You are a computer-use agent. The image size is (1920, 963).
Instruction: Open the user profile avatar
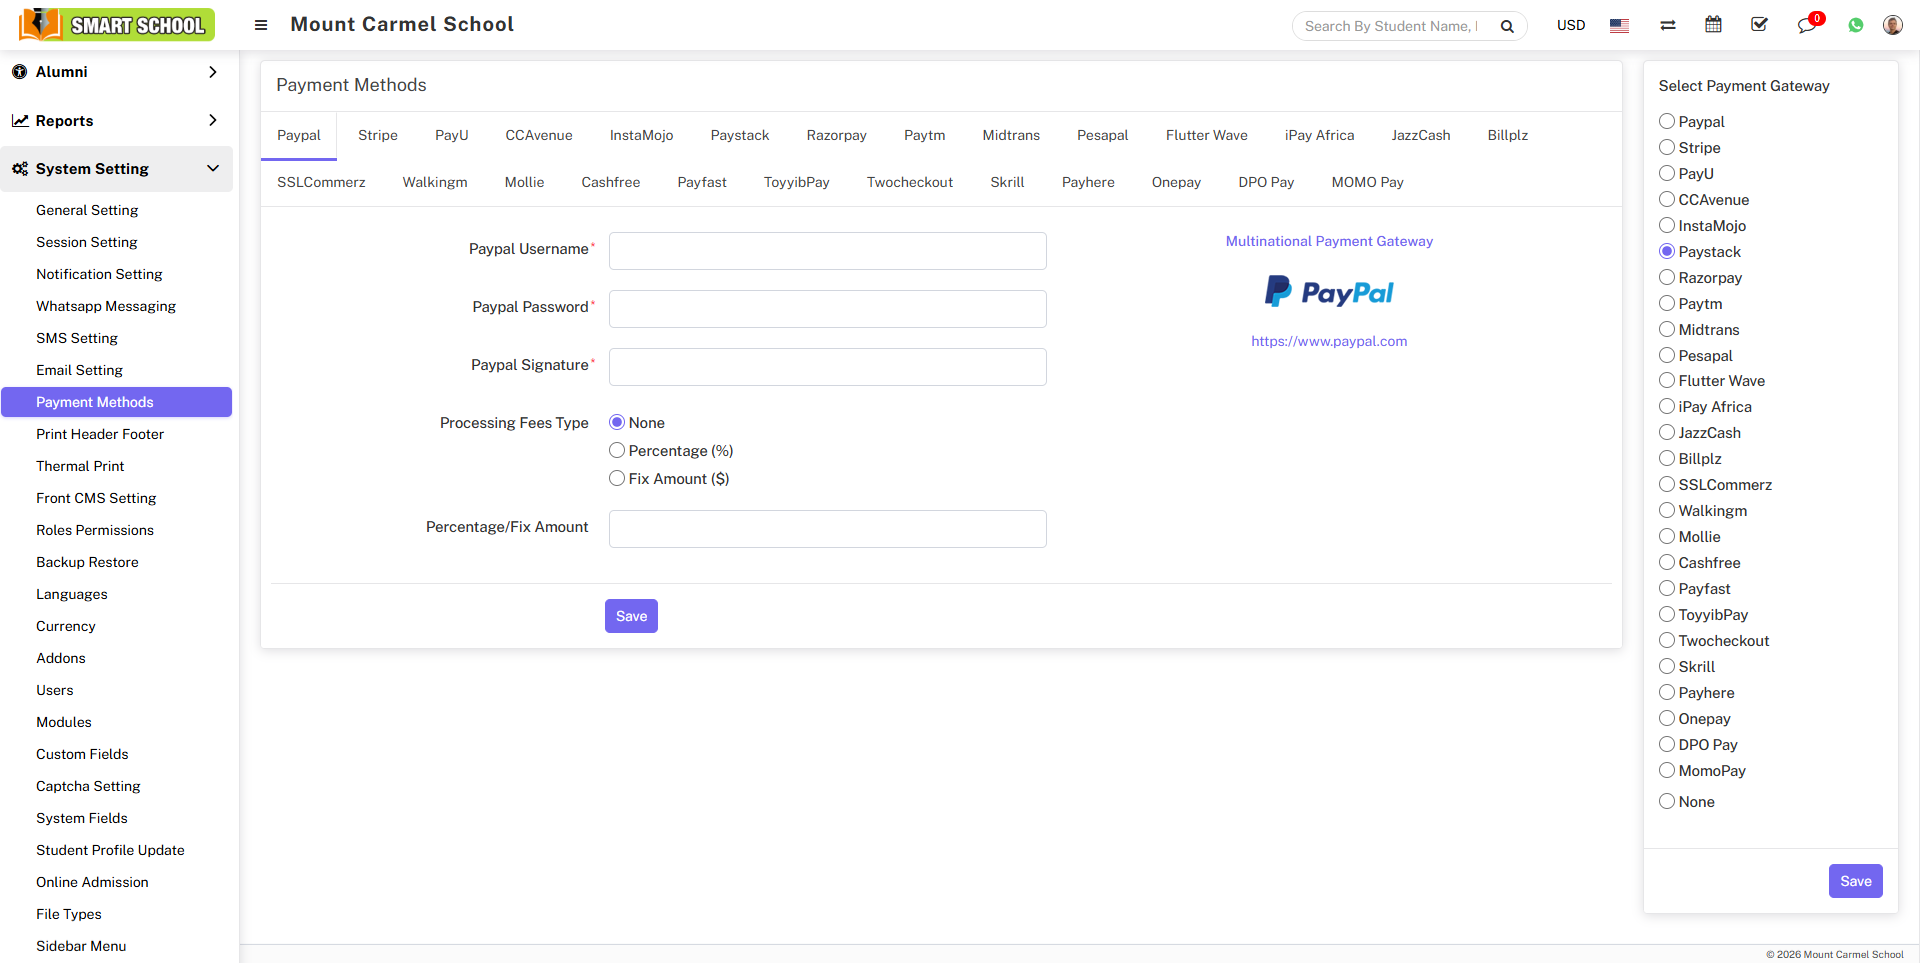coord(1892,25)
